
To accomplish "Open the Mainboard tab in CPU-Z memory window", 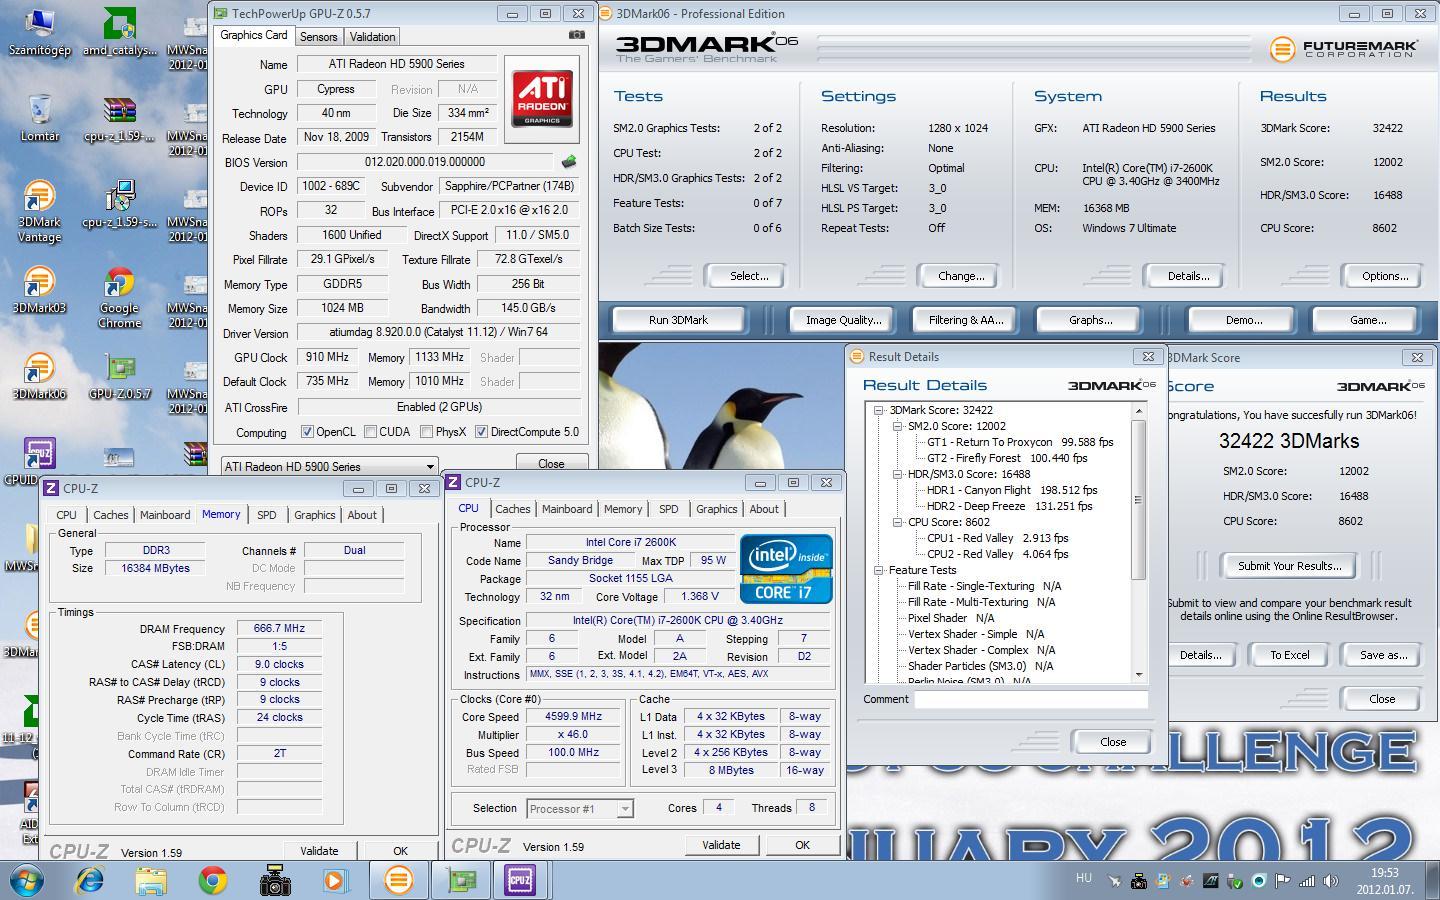I will tap(165, 515).
